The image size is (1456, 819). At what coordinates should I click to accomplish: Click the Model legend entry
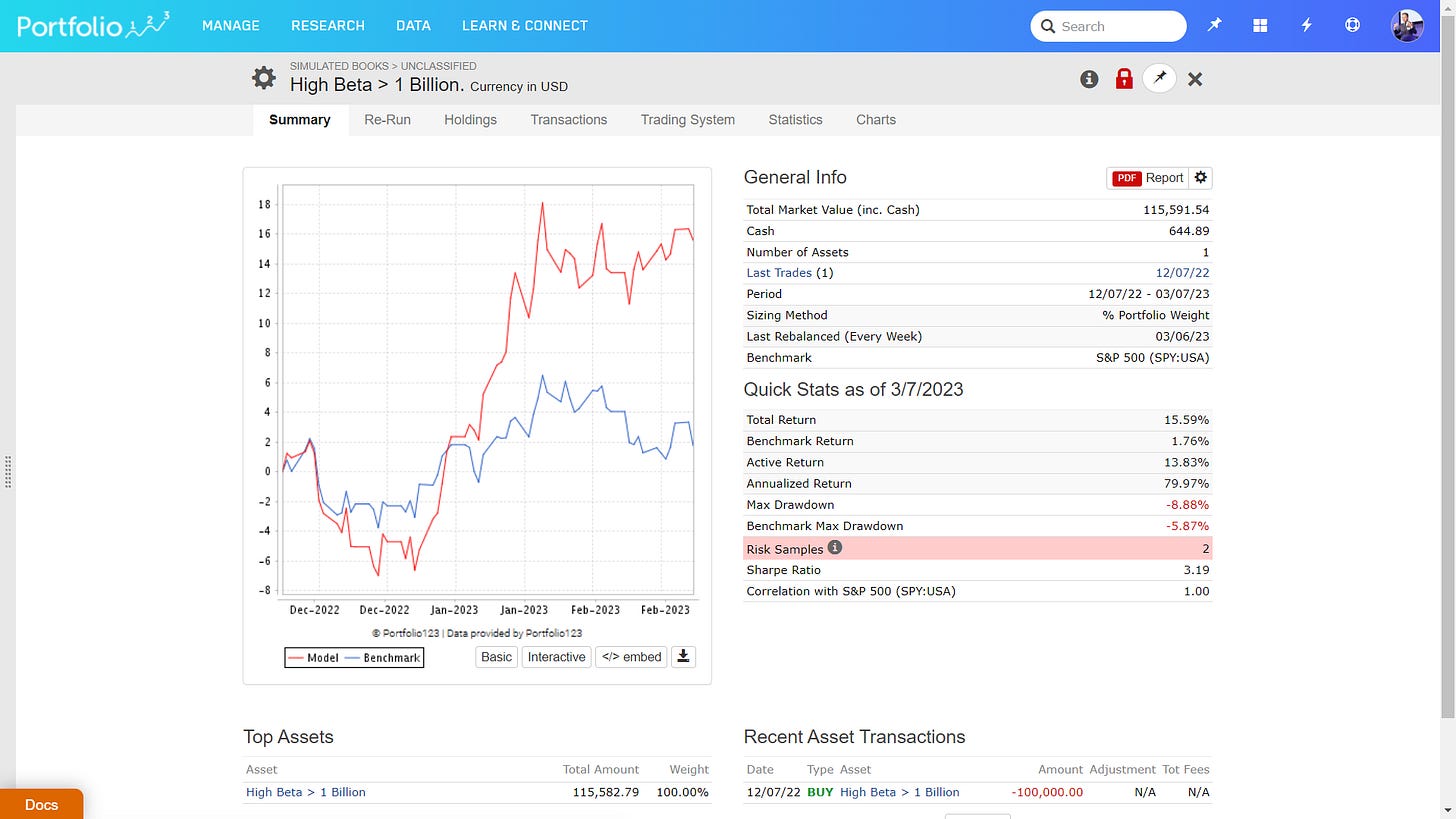pyautogui.click(x=314, y=658)
